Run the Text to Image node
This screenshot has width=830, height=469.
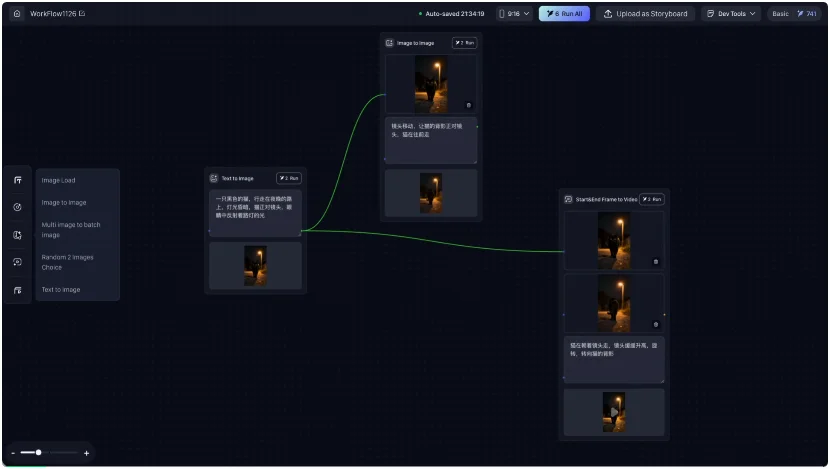[x=288, y=178]
